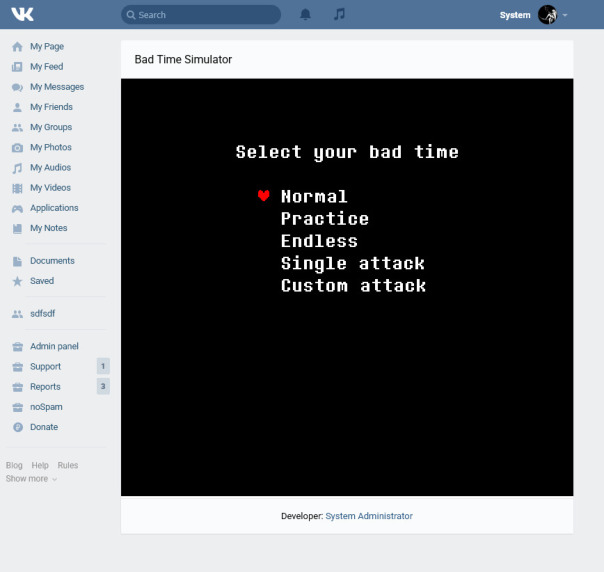The image size is (604, 572).
Task: Click the Help footer link
Action: [40, 465]
